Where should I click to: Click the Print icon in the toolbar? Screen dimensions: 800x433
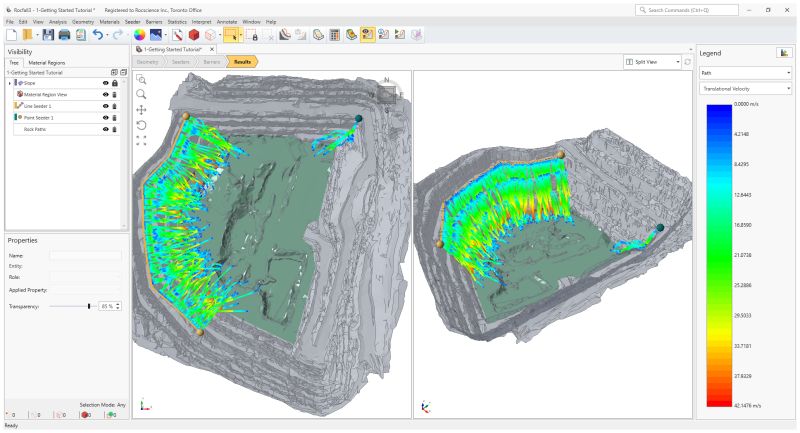(x=64, y=35)
